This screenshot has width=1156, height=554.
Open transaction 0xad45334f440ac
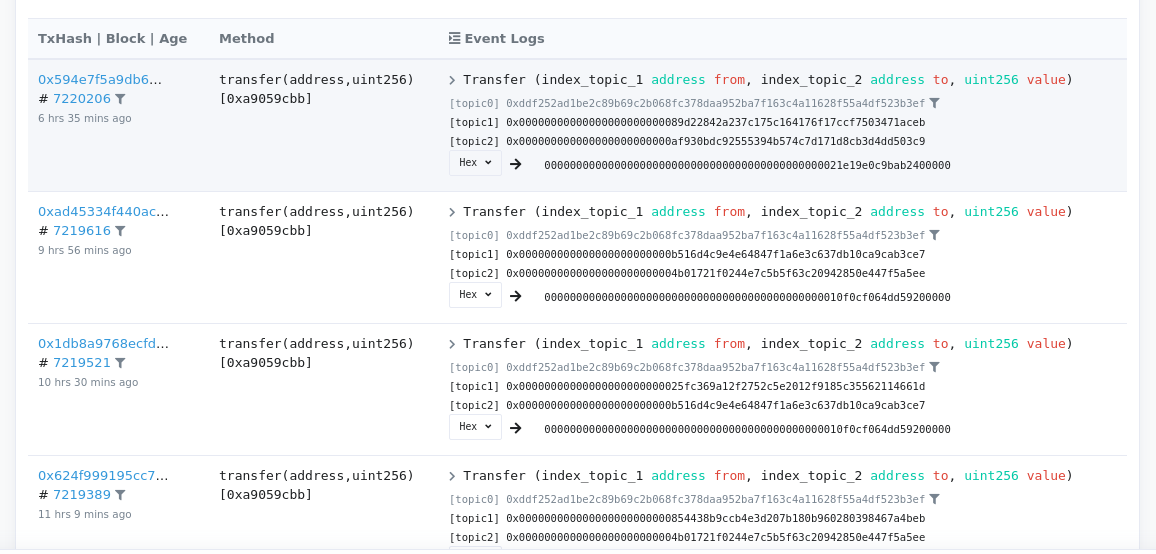(103, 211)
